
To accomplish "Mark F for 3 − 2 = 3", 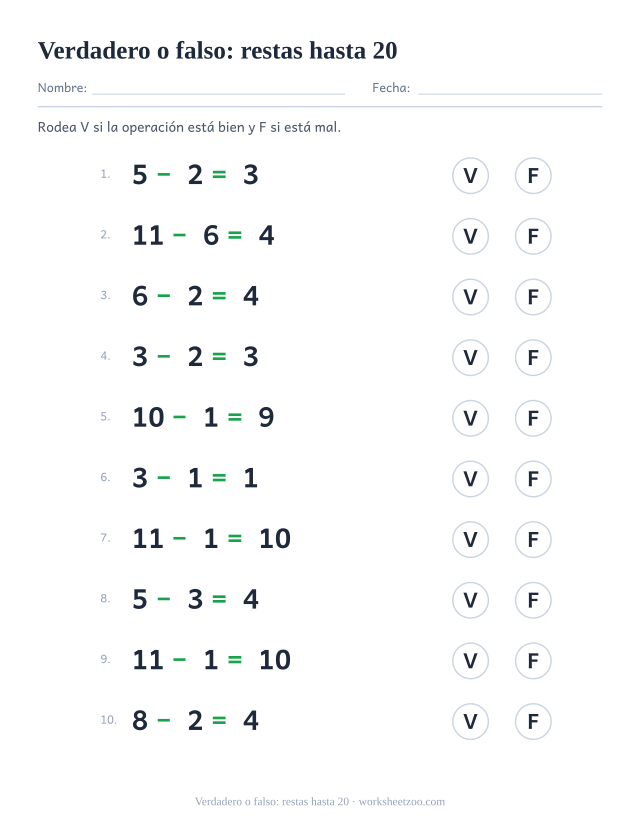I will click(533, 357).
